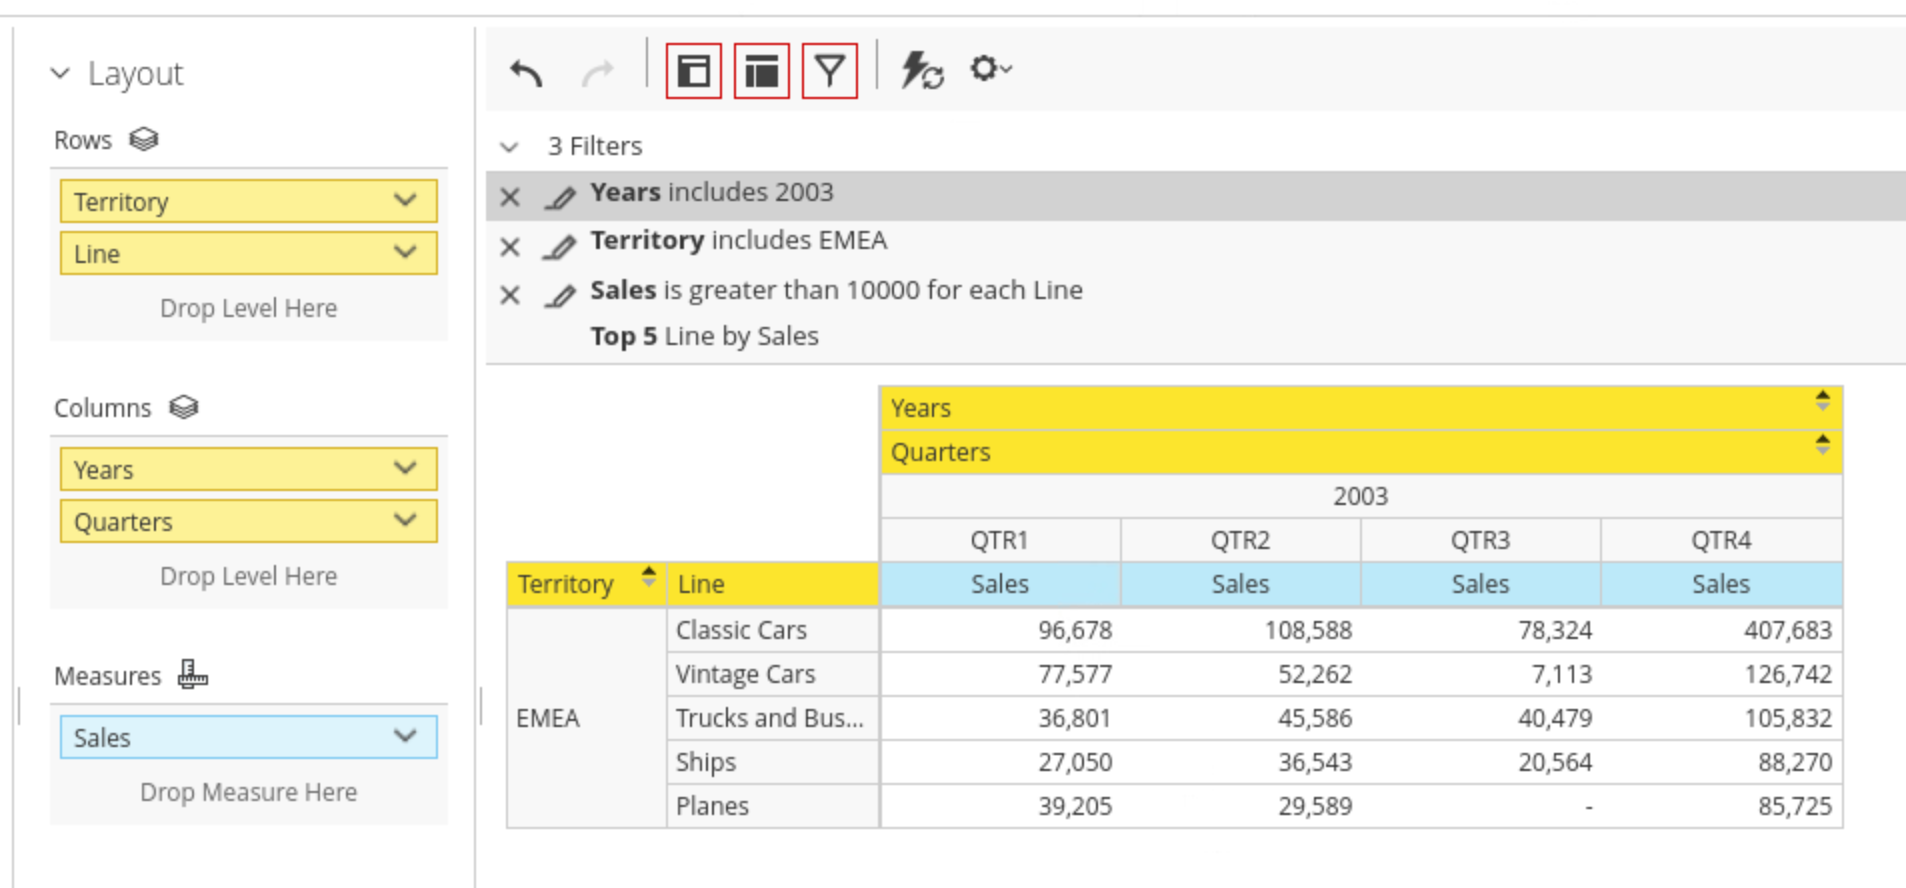The height and width of the screenshot is (888, 1906).
Task: Click the Measures ruler icon
Action: pyautogui.click(x=192, y=676)
